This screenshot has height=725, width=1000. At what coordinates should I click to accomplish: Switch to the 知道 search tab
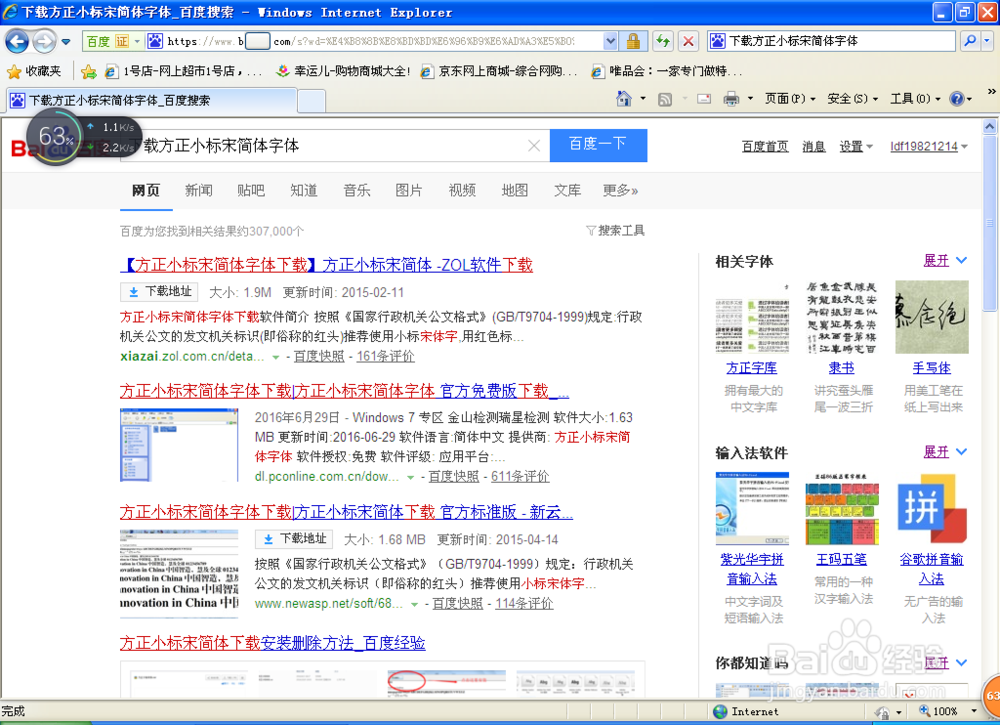[x=304, y=190]
